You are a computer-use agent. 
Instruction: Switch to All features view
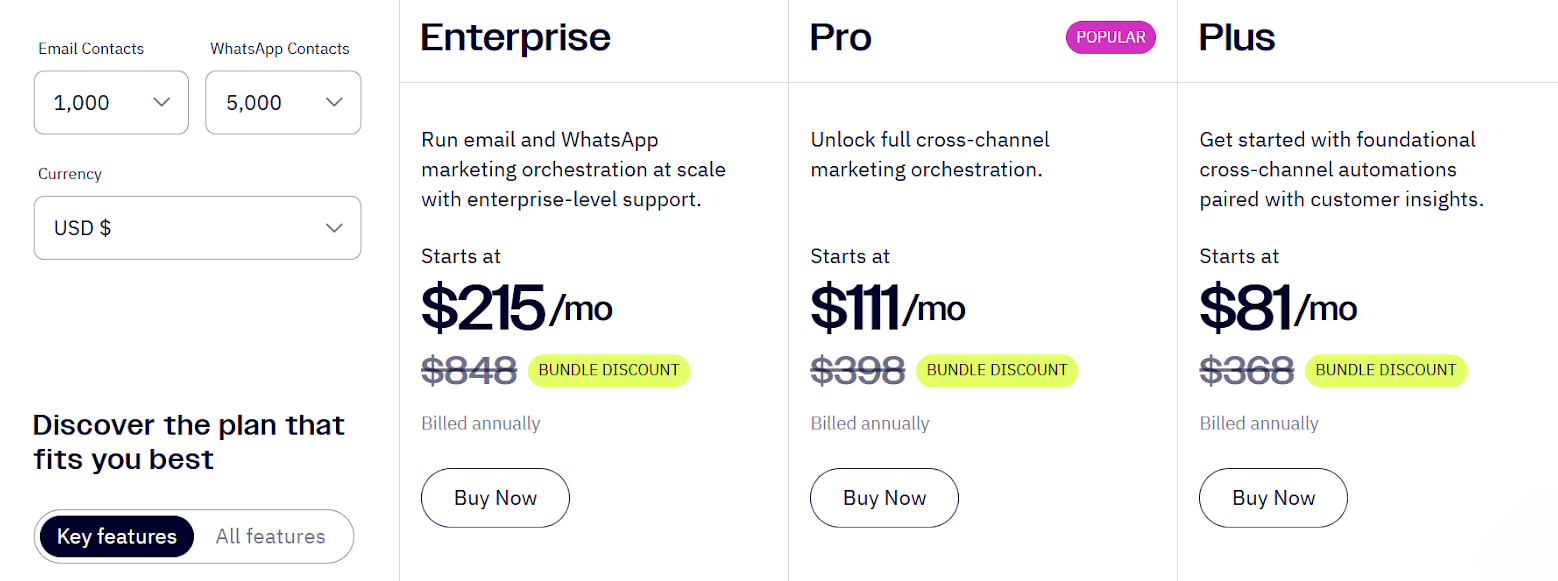point(270,537)
